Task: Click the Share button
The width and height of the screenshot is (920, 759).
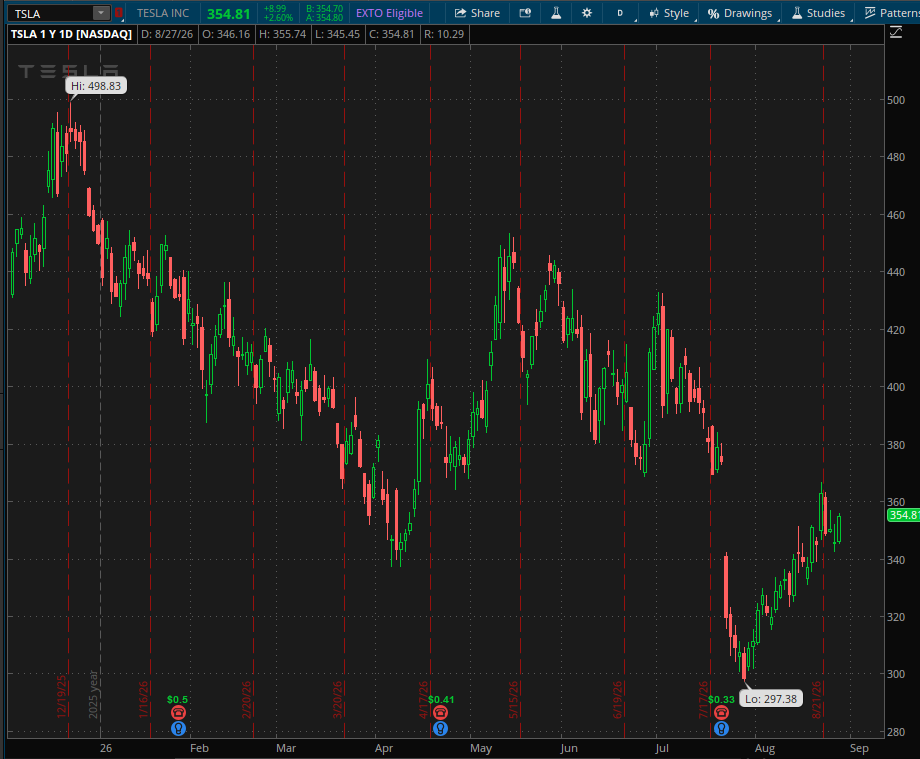Action: tap(478, 13)
